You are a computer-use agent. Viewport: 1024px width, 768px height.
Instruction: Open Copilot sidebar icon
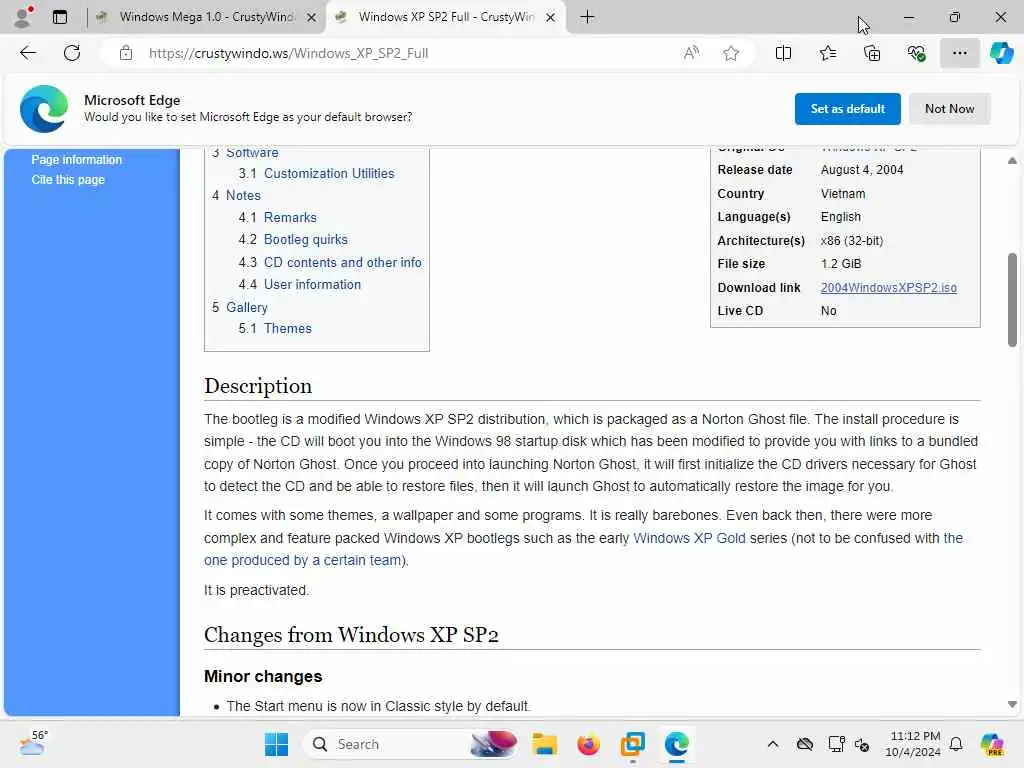[x=1001, y=53]
